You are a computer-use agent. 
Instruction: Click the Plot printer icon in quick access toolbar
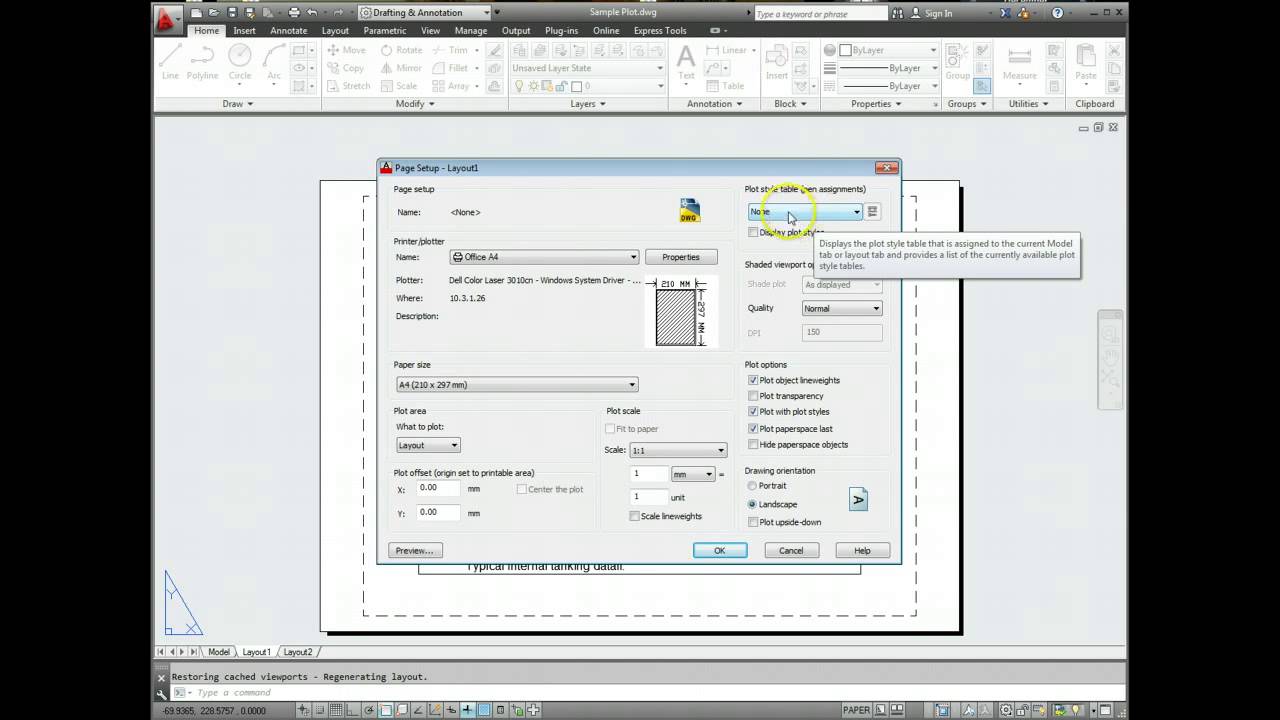pos(293,13)
